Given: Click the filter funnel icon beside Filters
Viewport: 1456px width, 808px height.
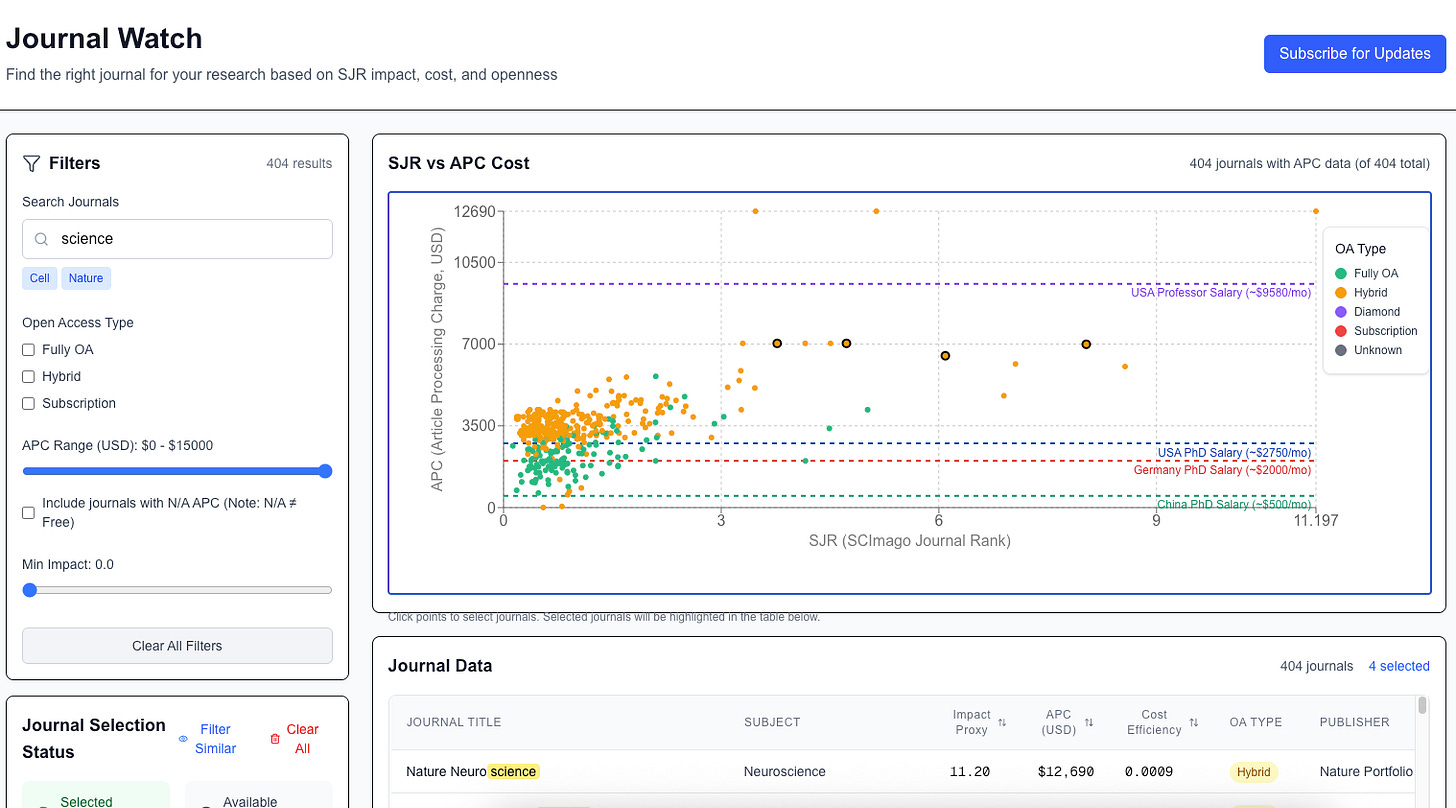Looking at the screenshot, I should pyautogui.click(x=31, y=163).
